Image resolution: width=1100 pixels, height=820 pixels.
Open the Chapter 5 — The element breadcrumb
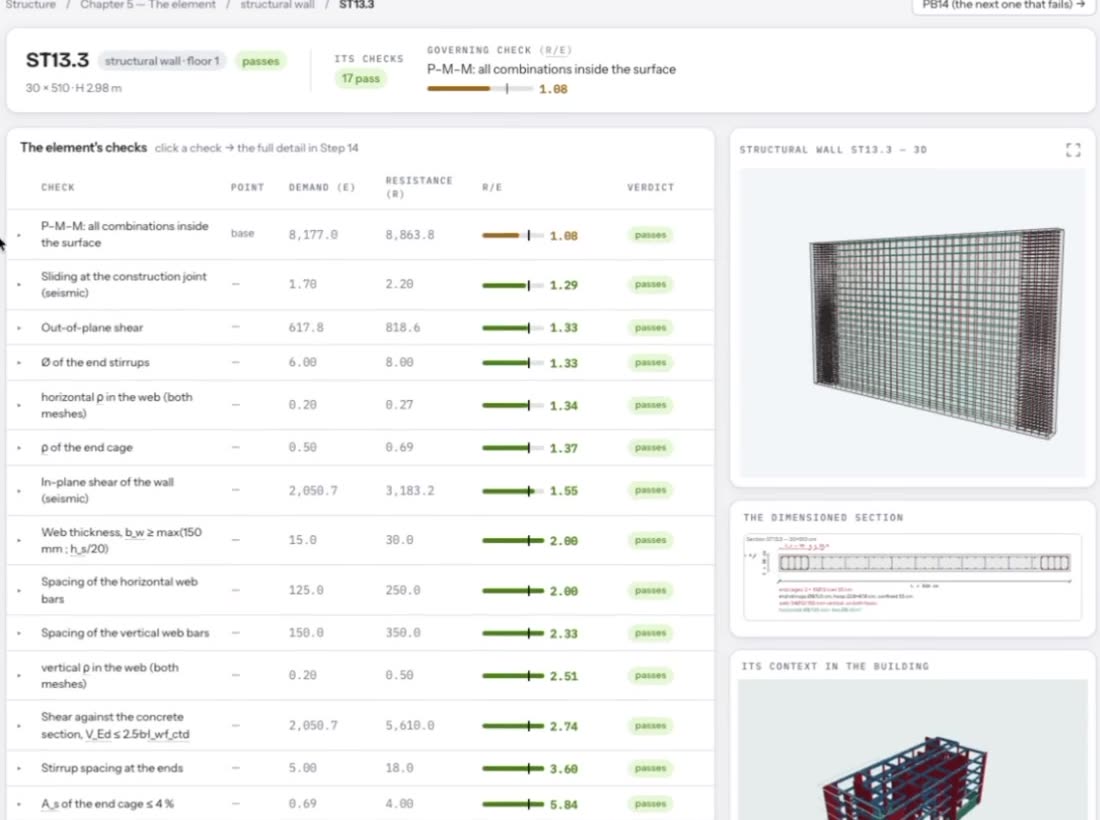[147, 4]
